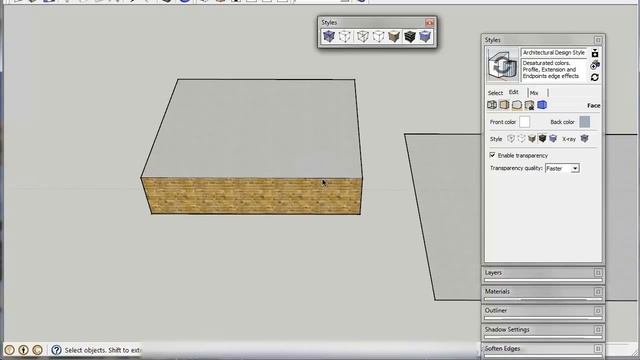Click the update style refresh arrows icon
640x360 pixels.
[x=595, y=77]
